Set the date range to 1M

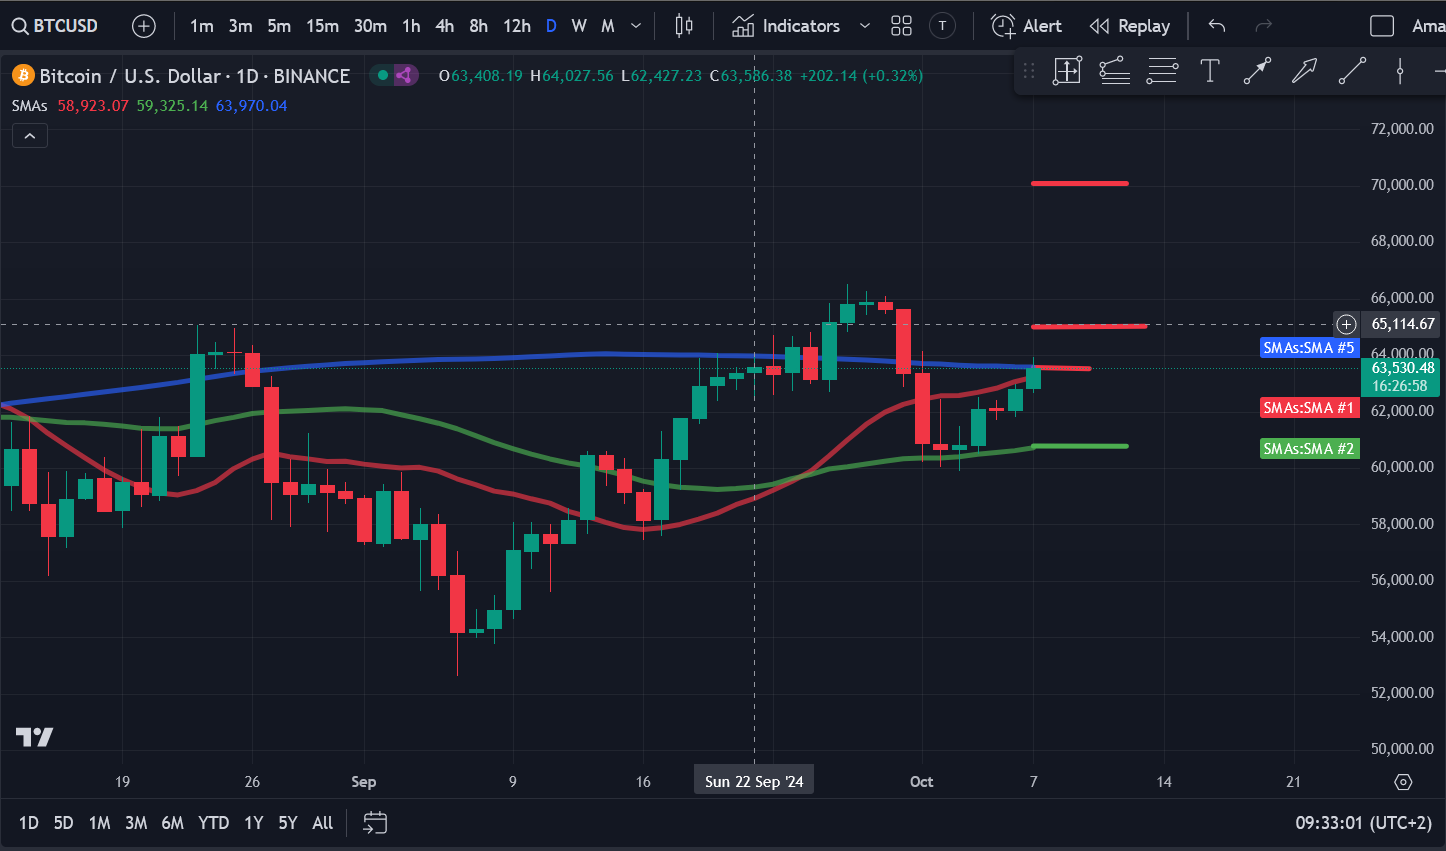[x=100, y=823]
